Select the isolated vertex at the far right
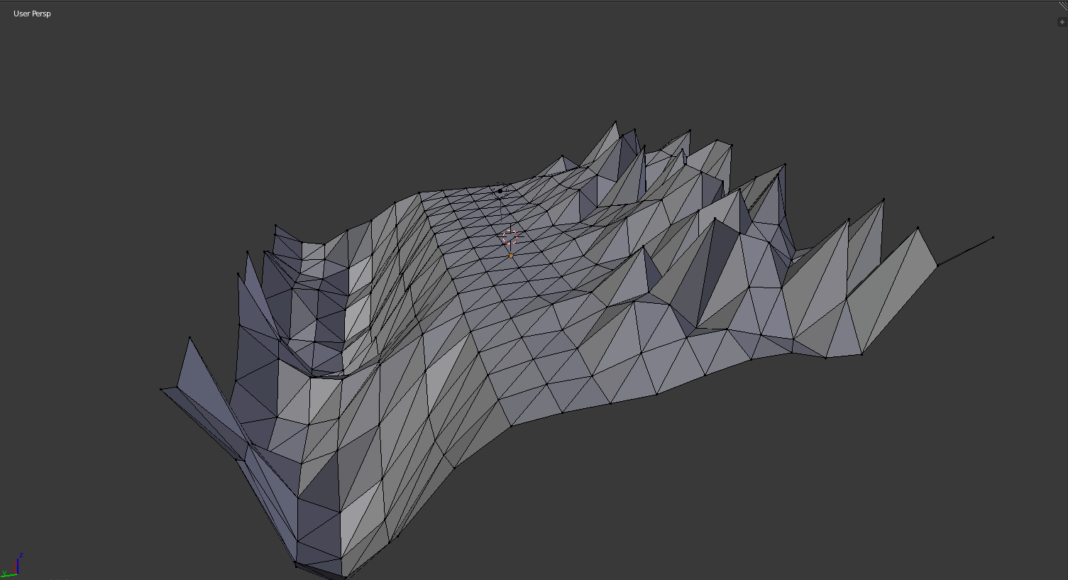 992,238
